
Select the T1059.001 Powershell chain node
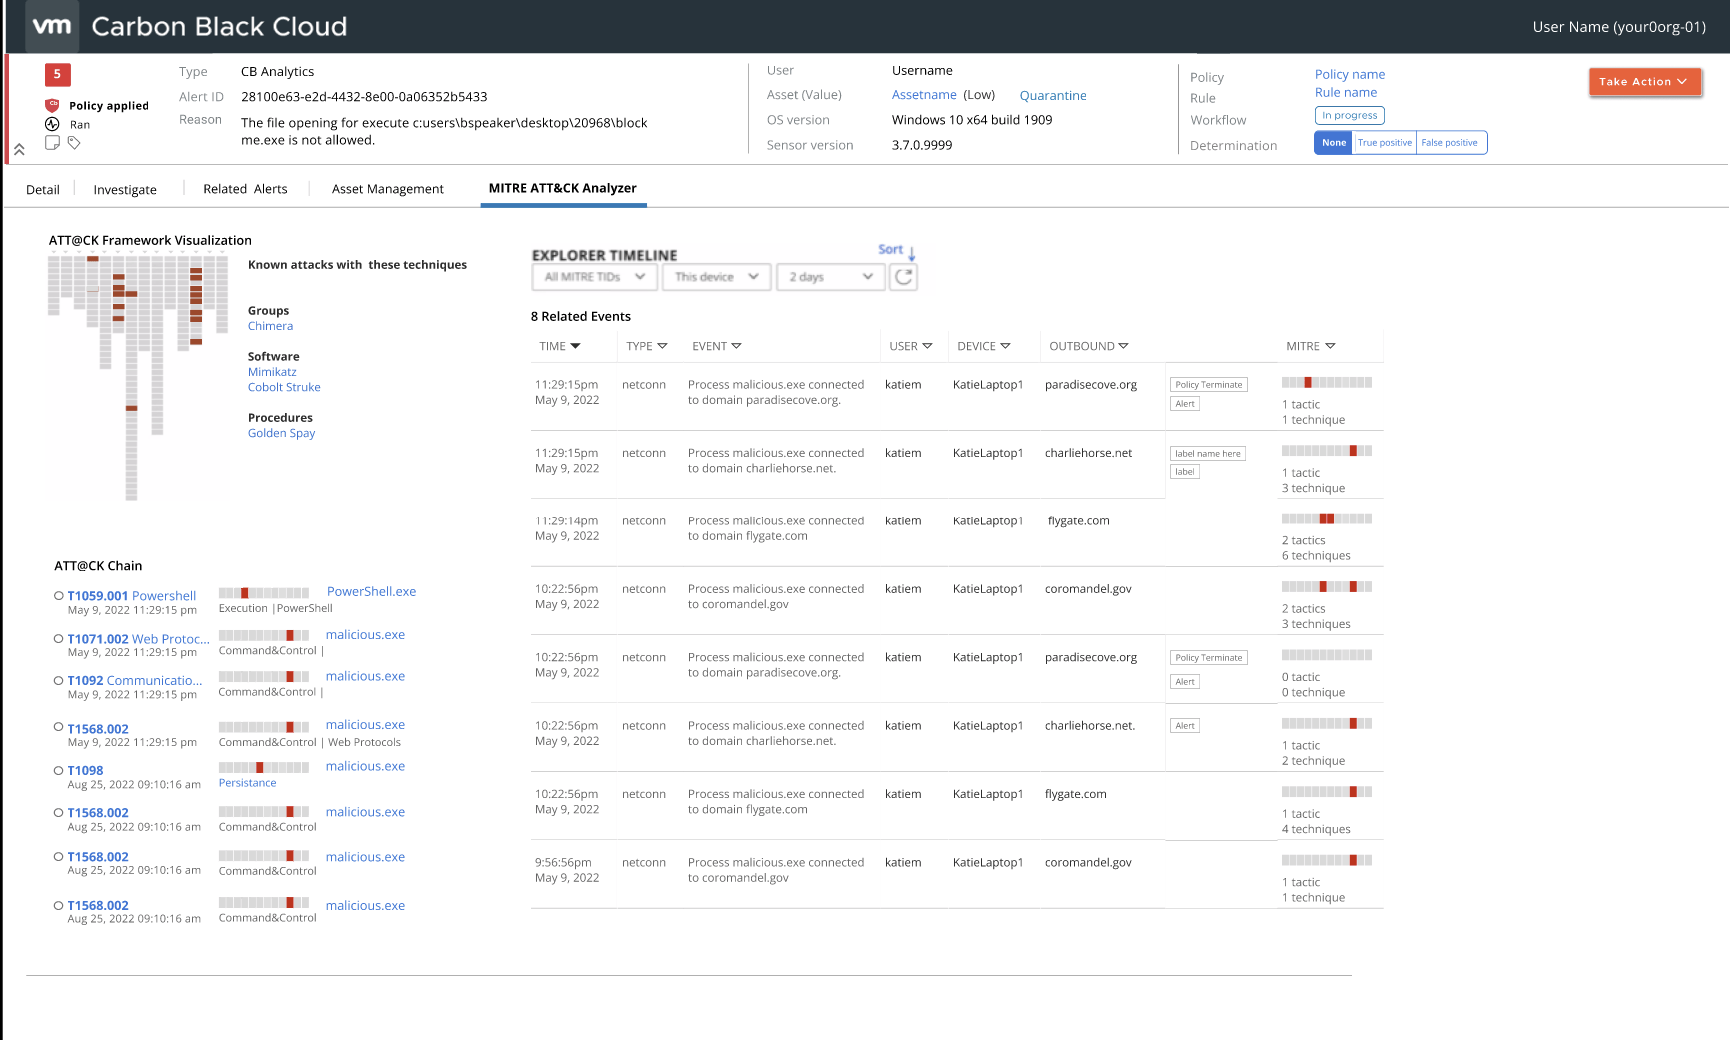[59, 595]
